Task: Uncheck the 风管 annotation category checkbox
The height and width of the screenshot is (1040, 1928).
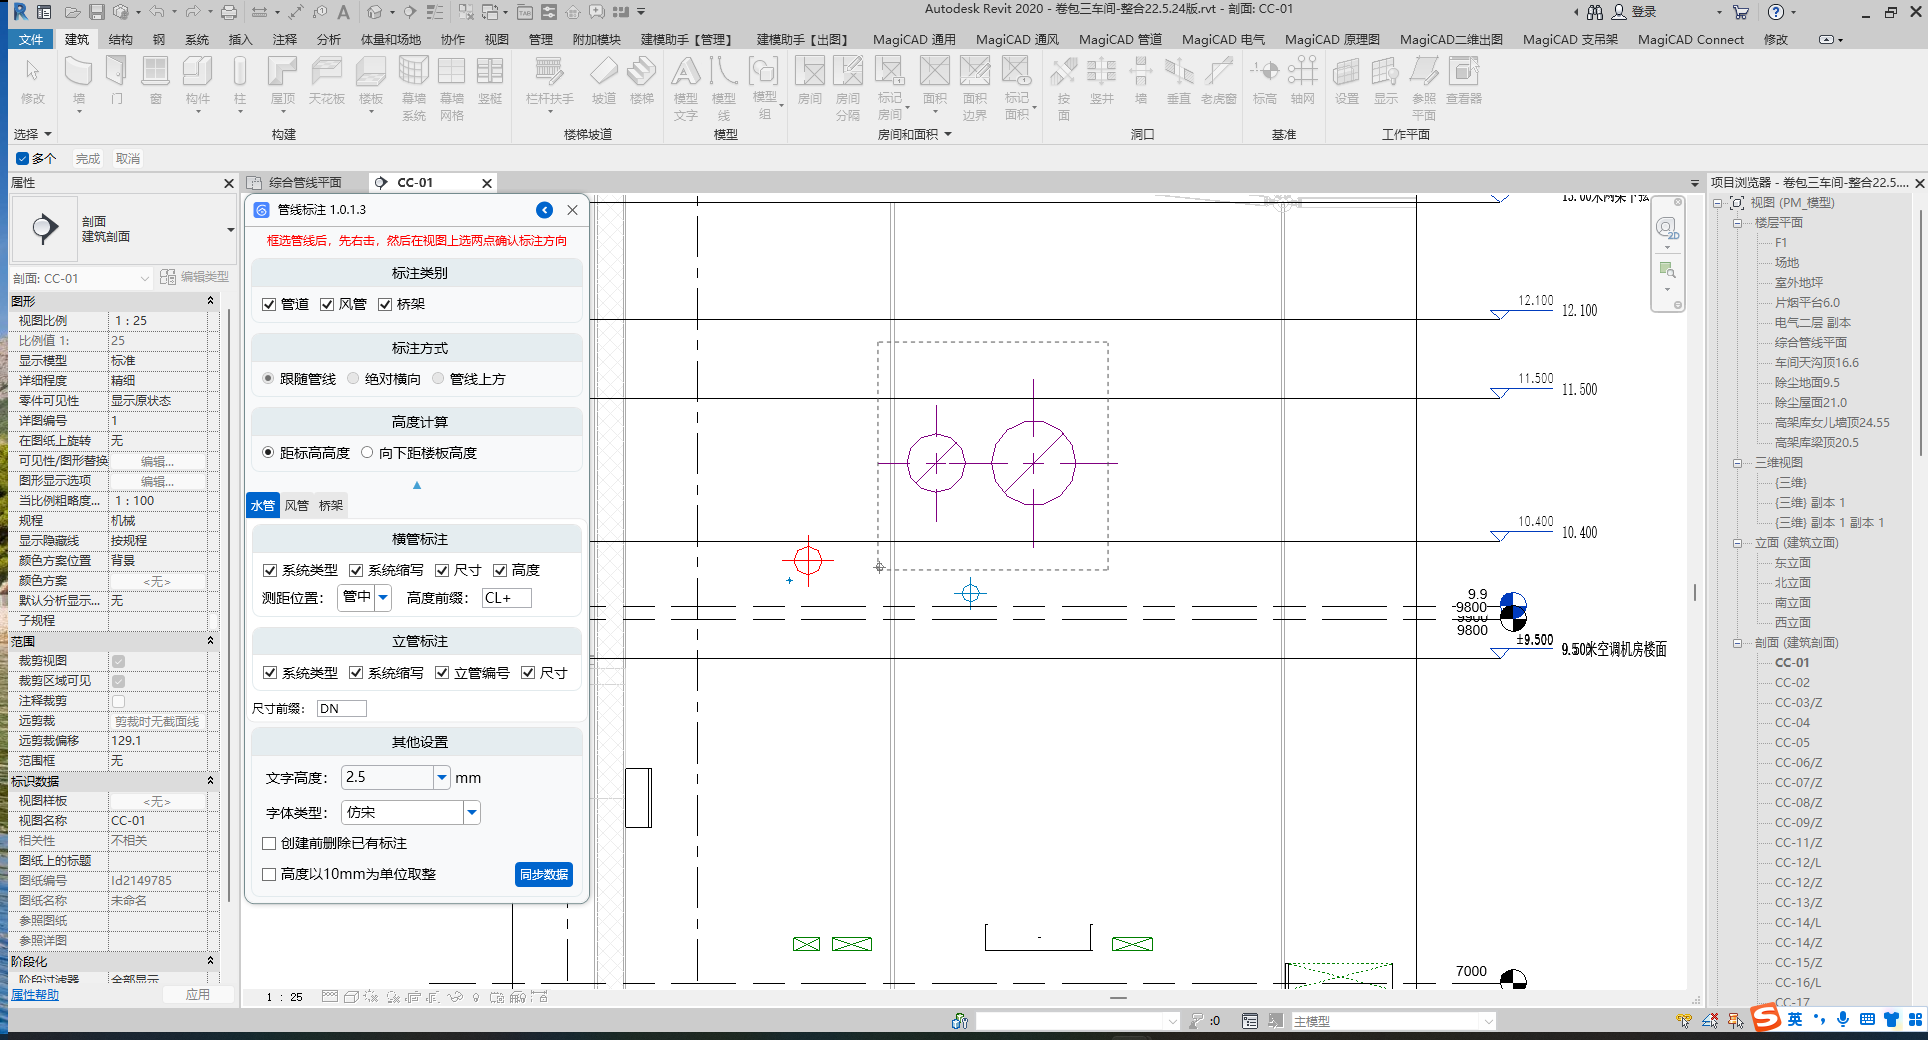Action: 327,305
